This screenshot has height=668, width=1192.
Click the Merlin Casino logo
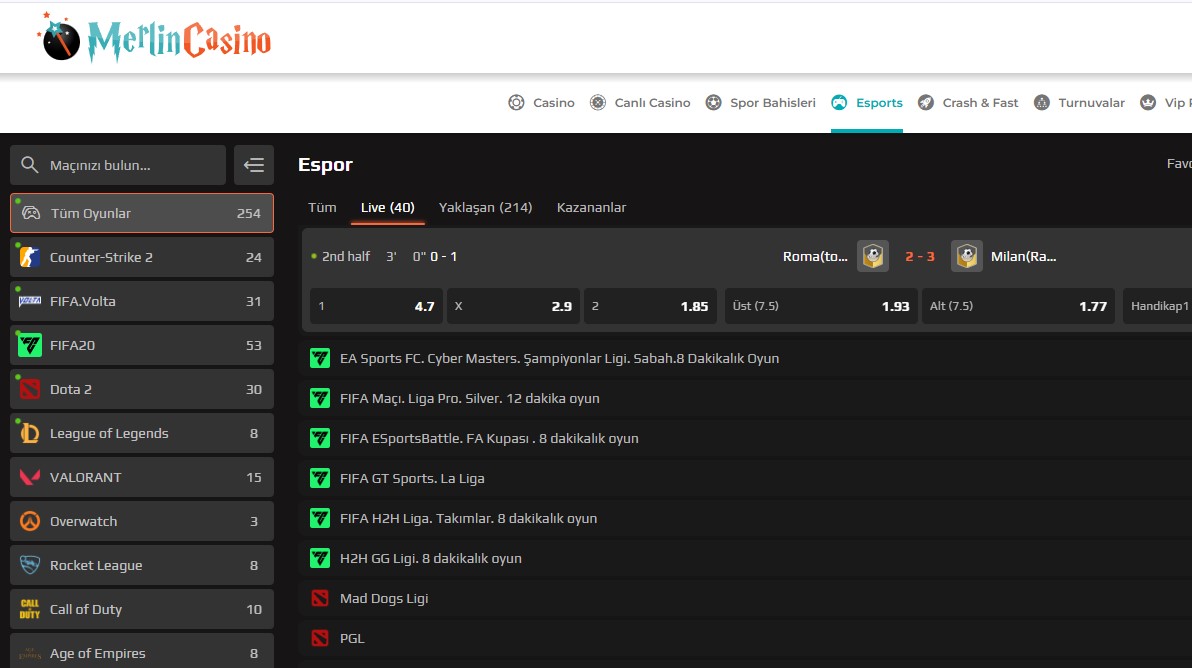pyautogui.click(x=155, y=38)
